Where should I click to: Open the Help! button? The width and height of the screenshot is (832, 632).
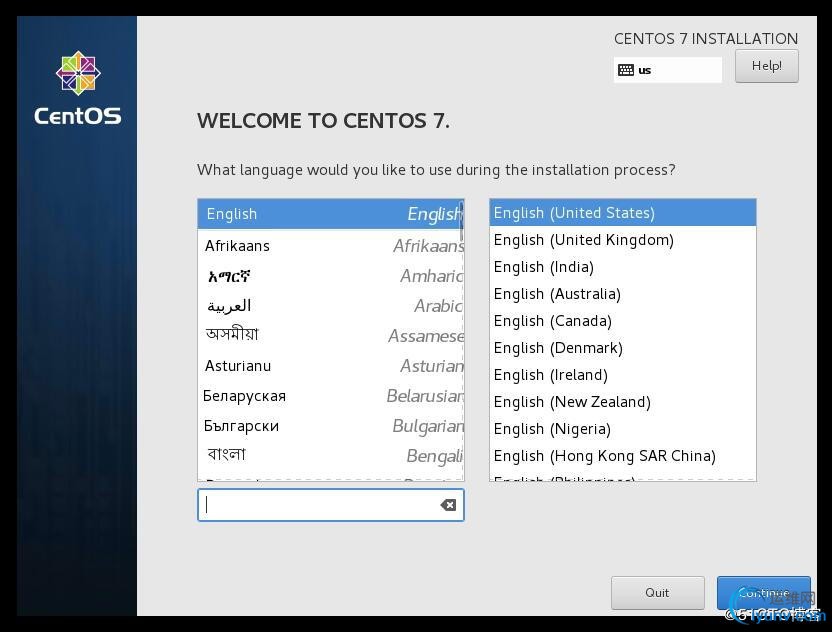click(767, 66)
